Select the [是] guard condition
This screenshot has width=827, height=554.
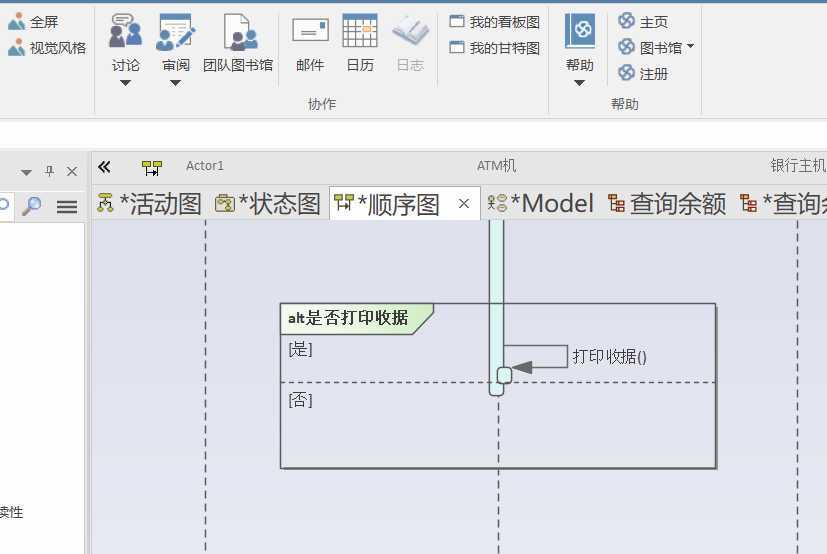coord(301,349)
